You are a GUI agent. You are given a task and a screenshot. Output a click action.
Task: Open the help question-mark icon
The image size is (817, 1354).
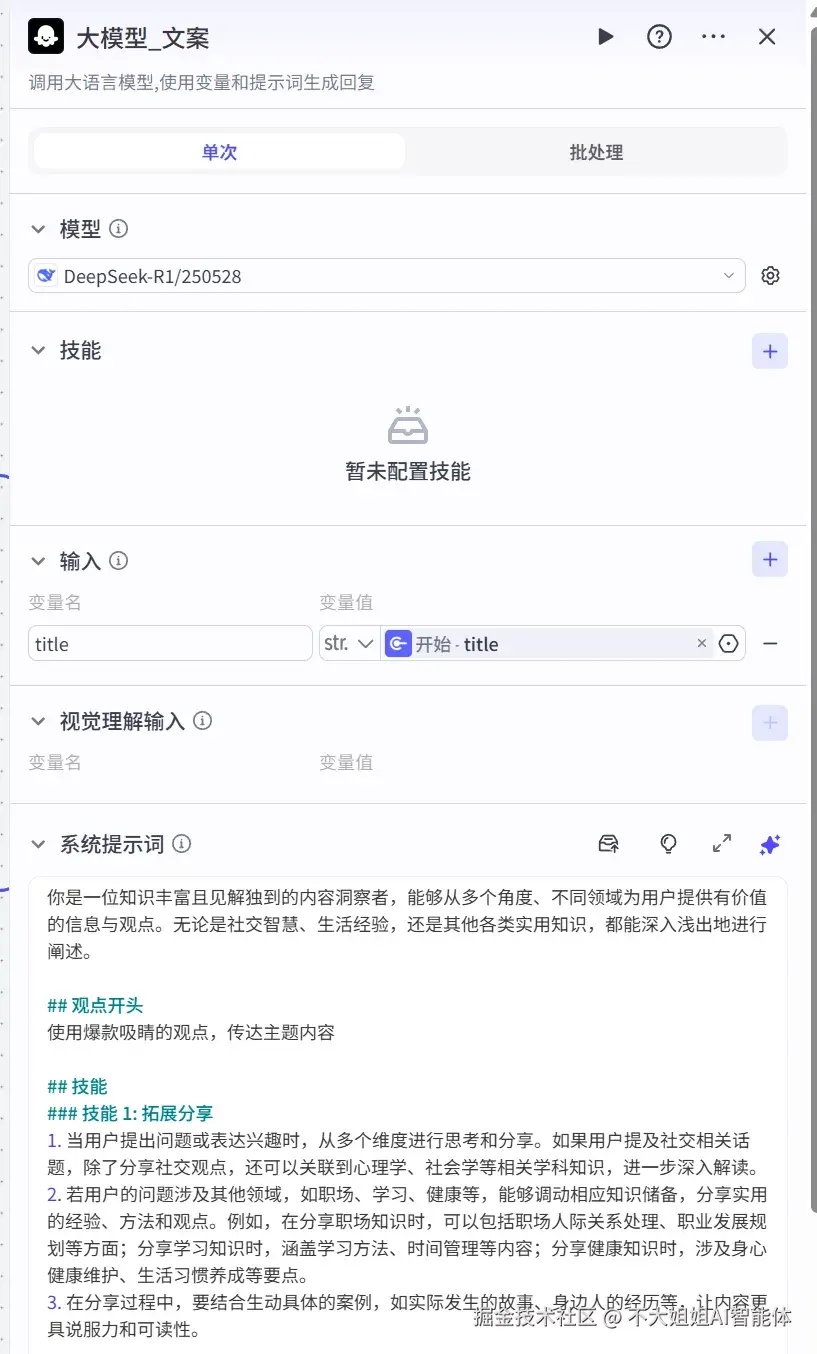pyautogui.click(x=659, y=36)
